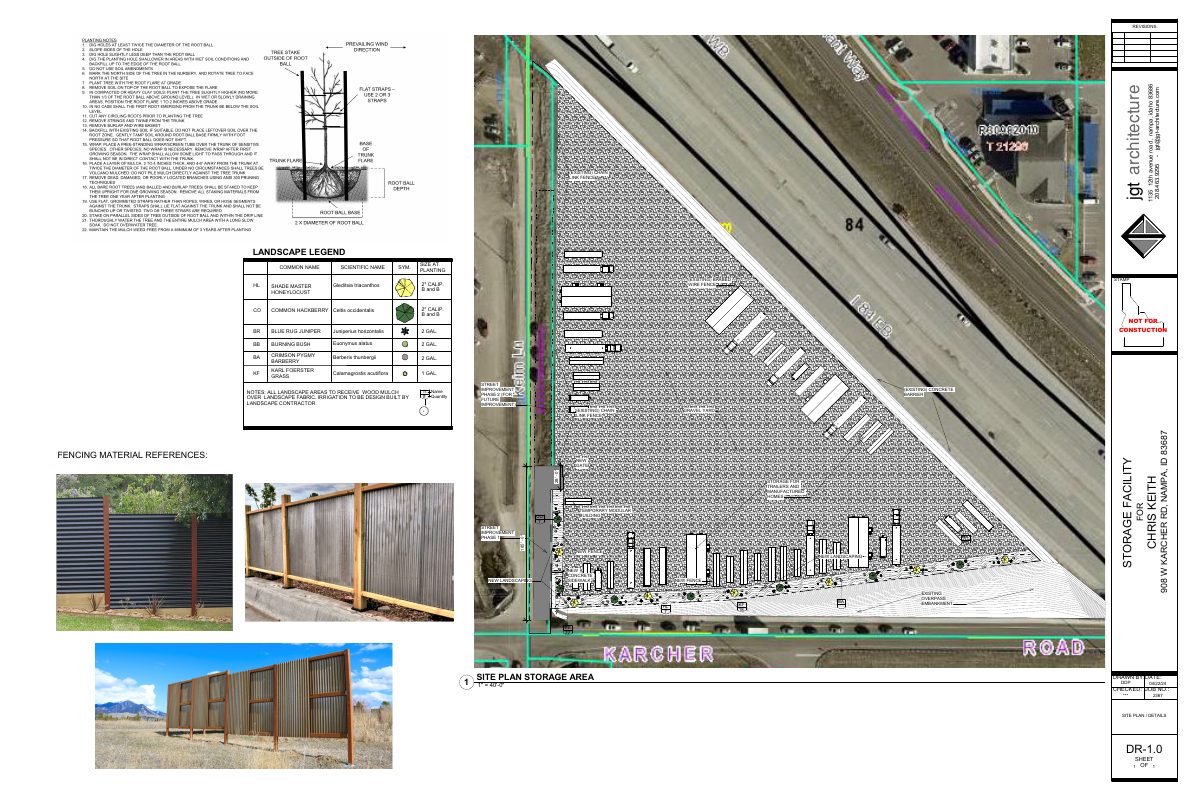Click the SIZE AT PLANTING column header
Screen dimensions: 1200x801
(433, 268)
